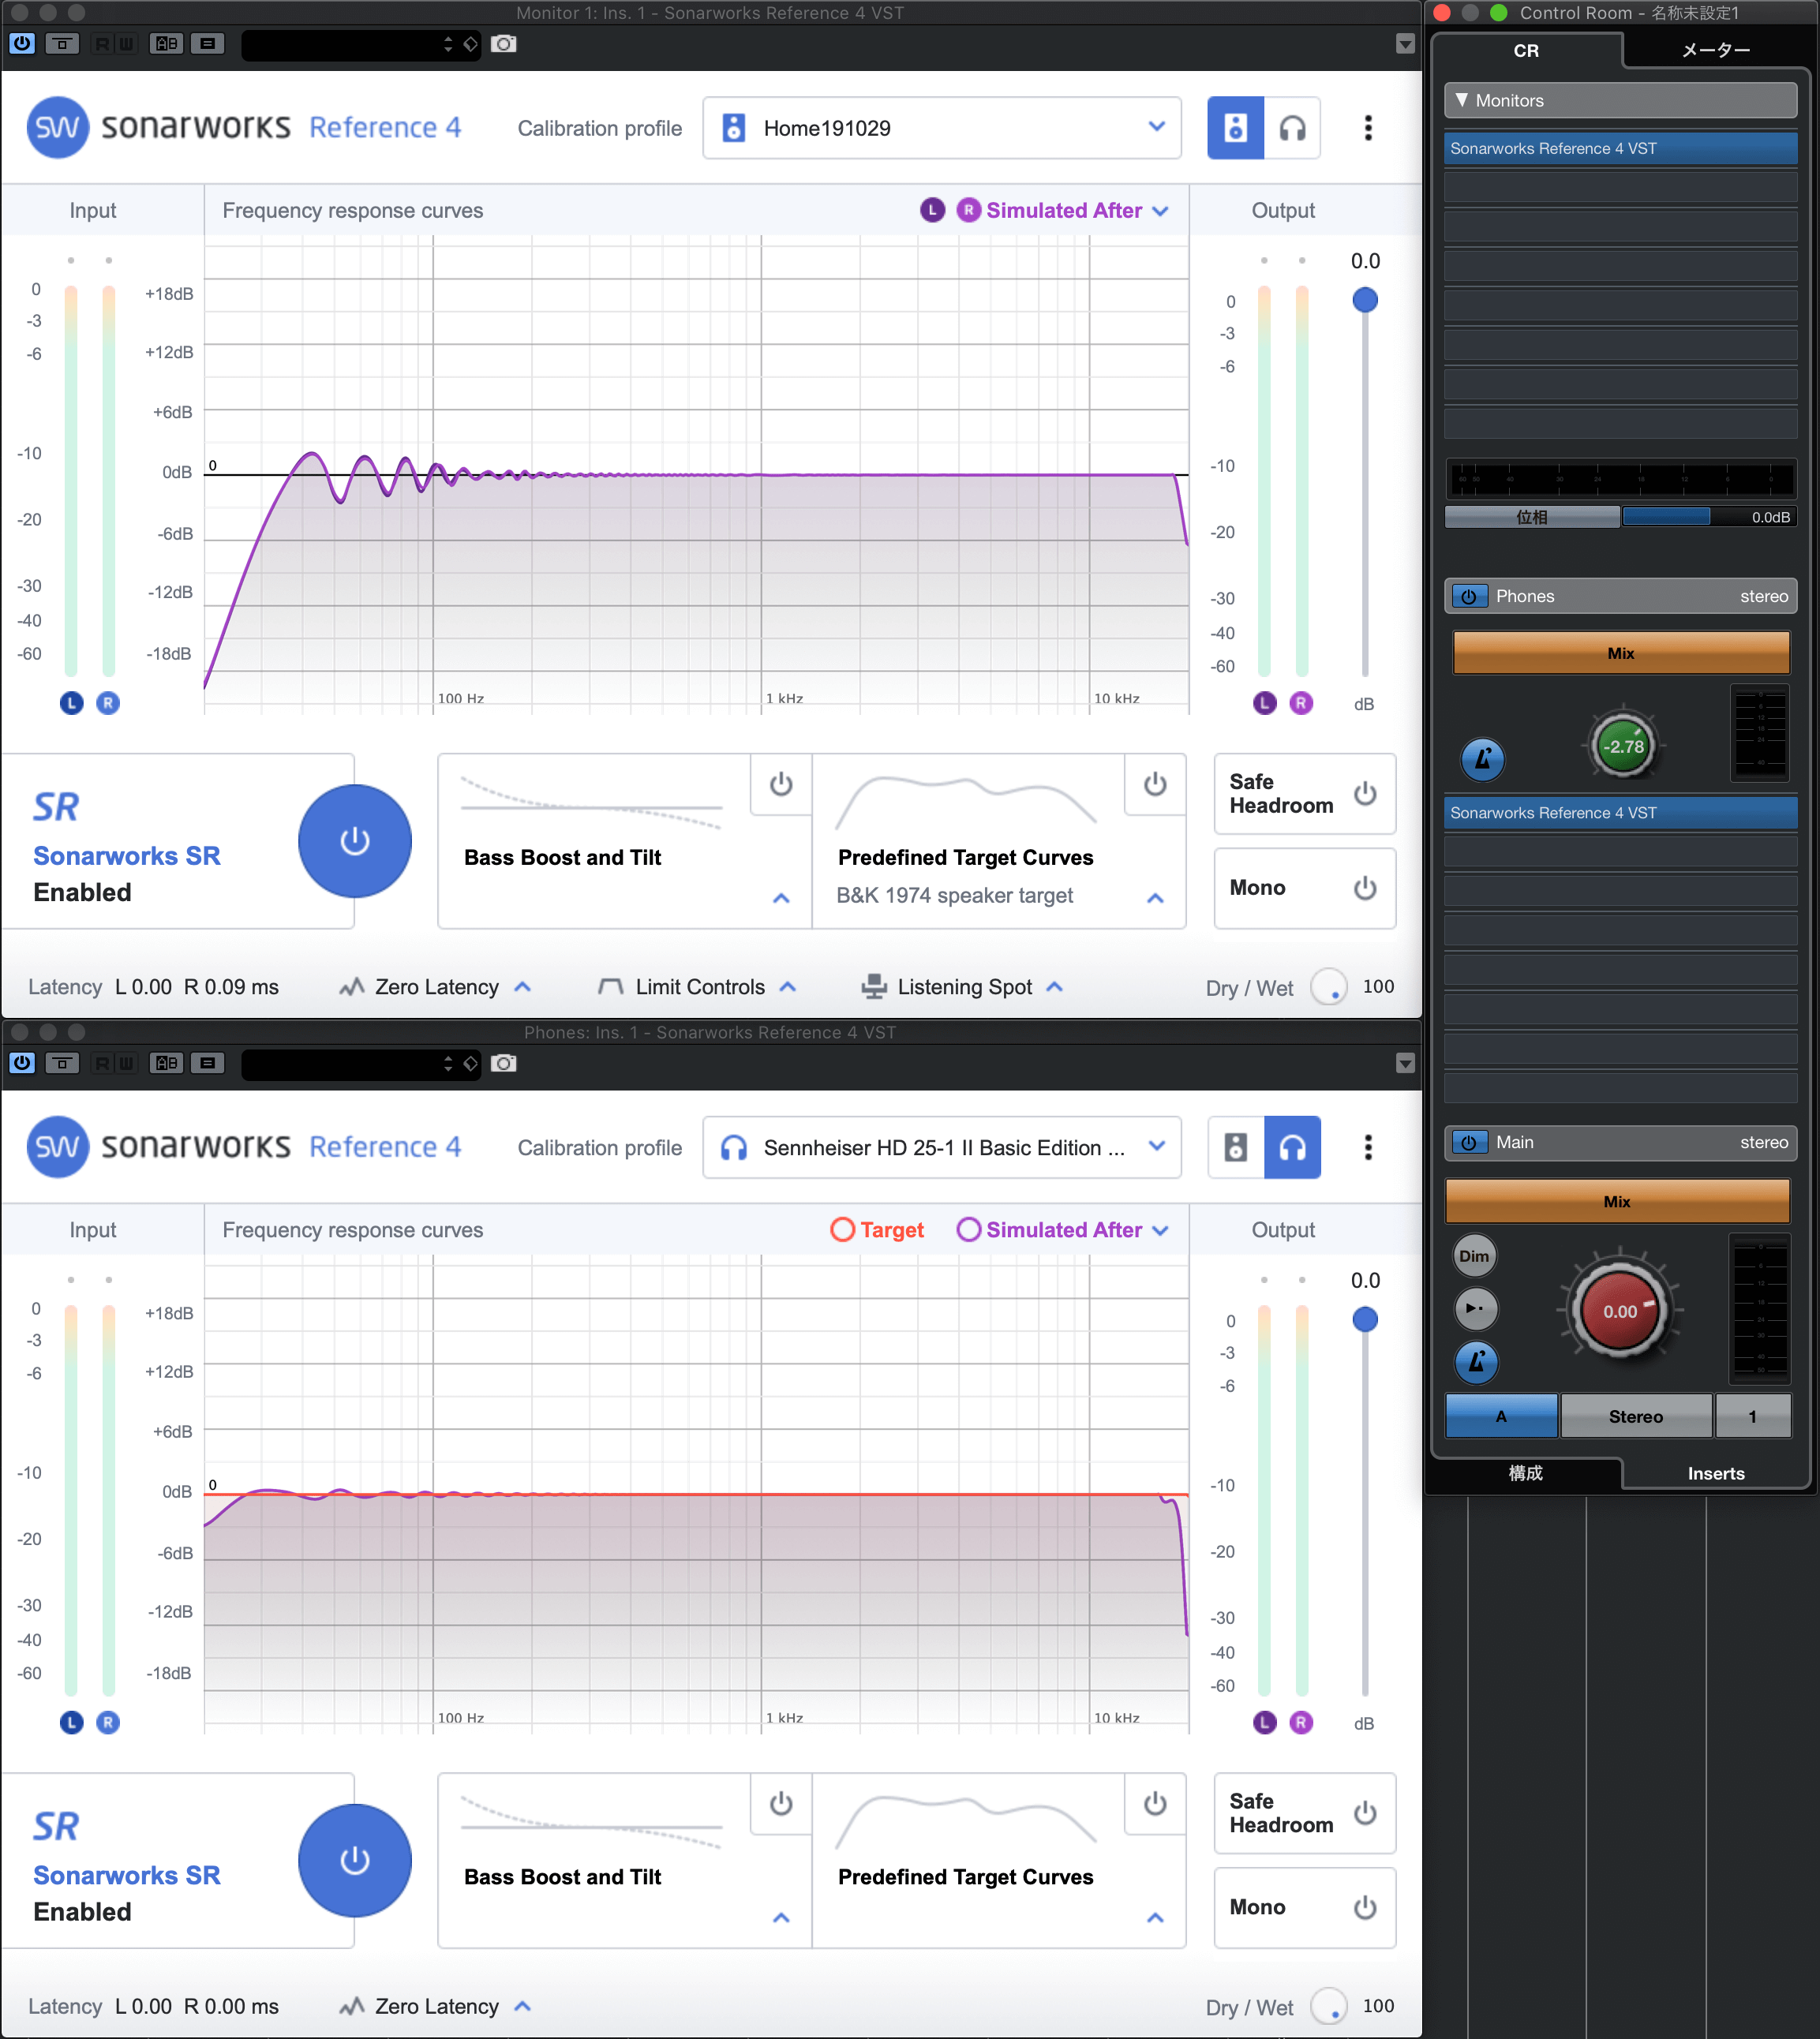Bypass the Monitor 1 plugin with power icon

pyautogui.click(x=22, y=44)
